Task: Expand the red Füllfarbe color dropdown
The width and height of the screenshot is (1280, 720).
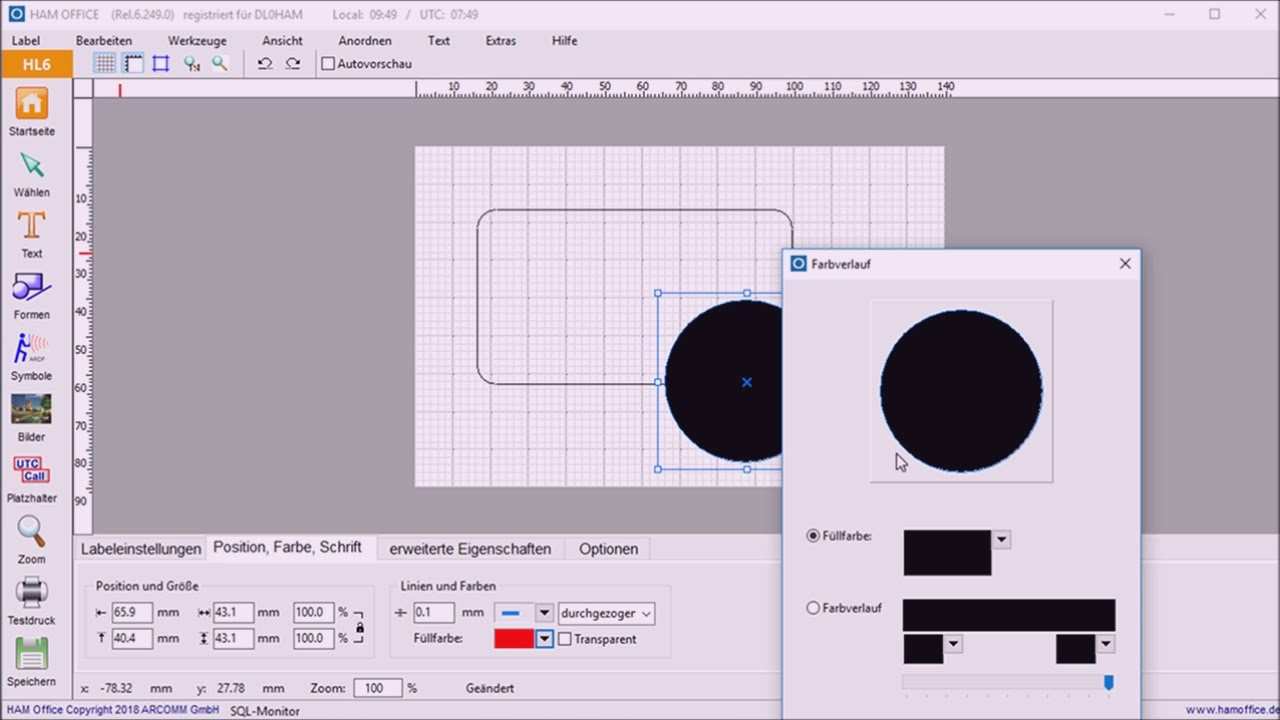Action: click(545, 639)
